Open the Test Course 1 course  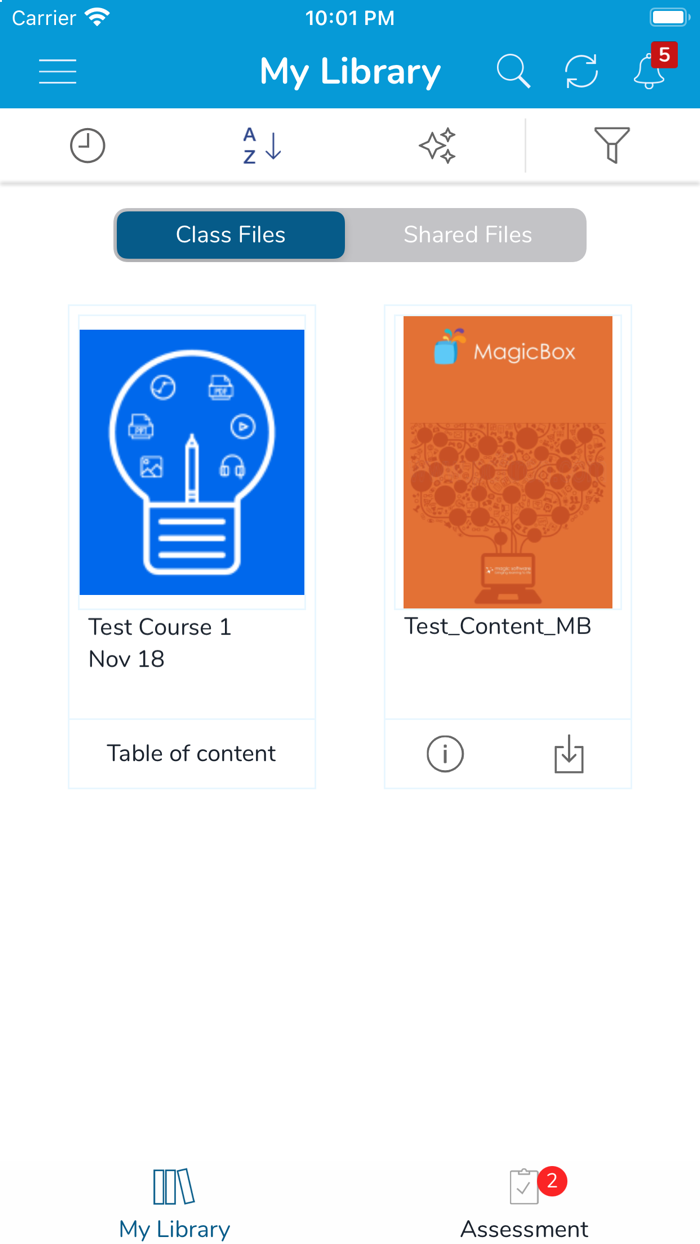coord(191,462)
